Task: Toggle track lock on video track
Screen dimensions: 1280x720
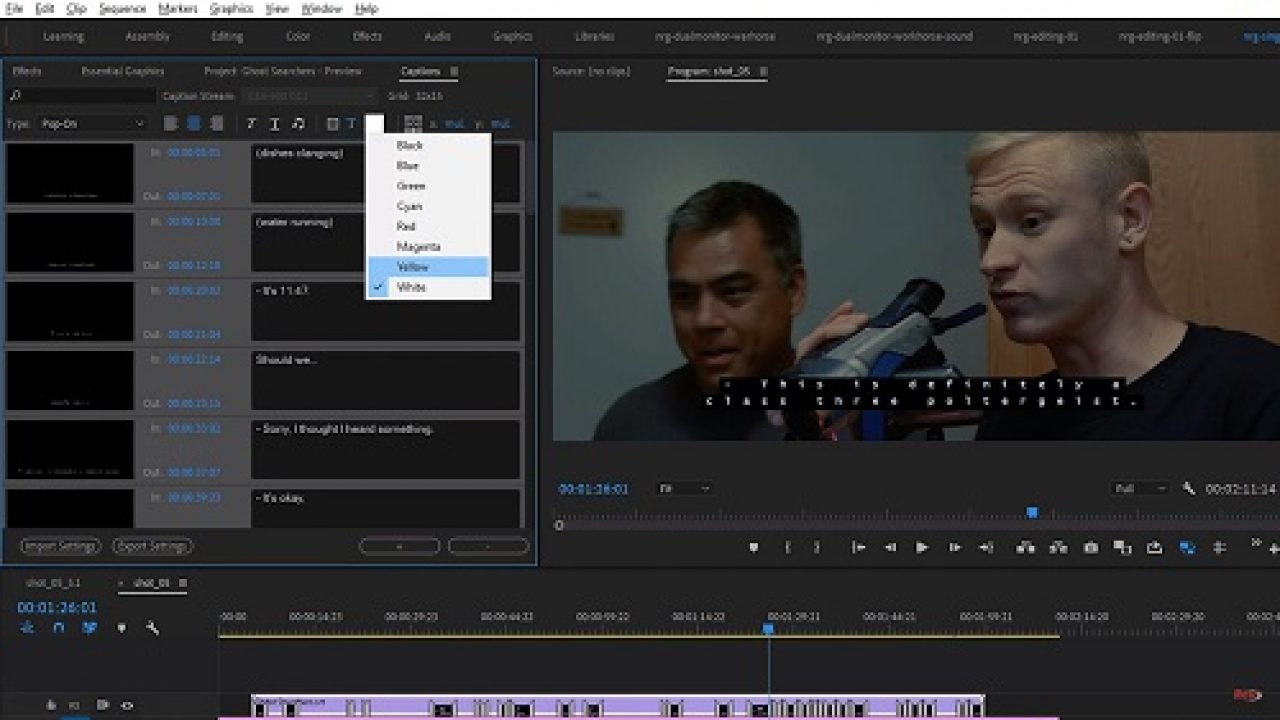Action: [x=50, y=705]
